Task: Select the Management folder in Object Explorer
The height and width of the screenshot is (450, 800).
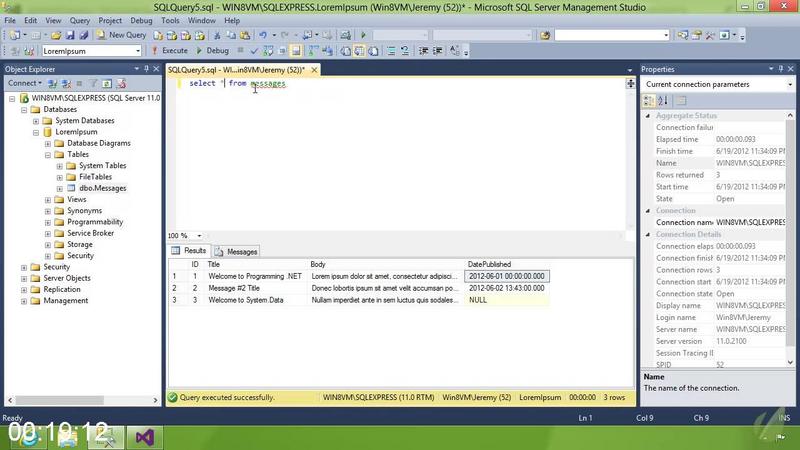Action: [65, 301]
